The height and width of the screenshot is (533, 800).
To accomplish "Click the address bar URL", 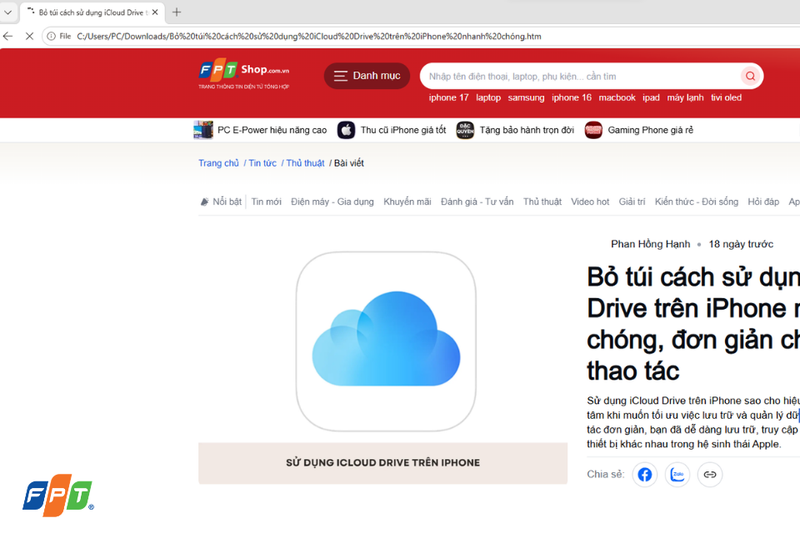I will 309,36.
